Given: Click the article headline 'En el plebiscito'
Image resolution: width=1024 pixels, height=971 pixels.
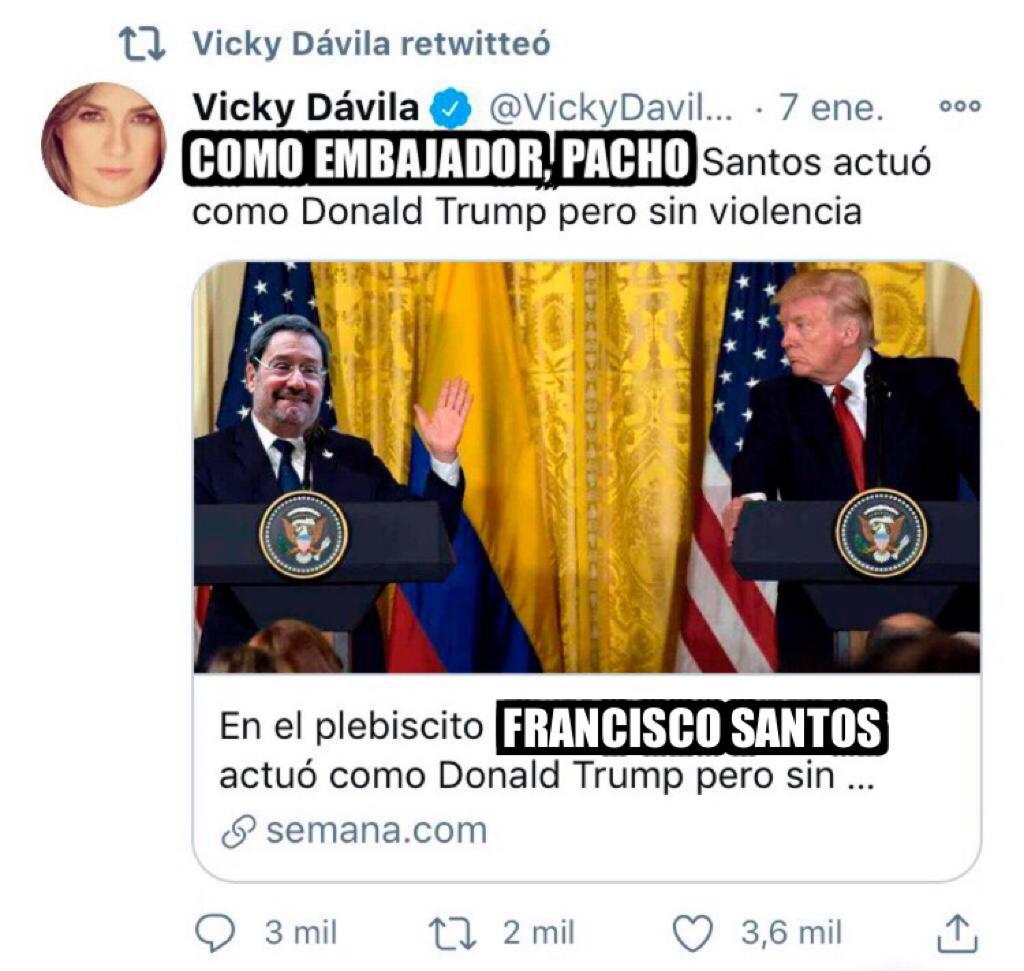Looking at the screenshot, I should pyautogui.click(x=351, y=727).
